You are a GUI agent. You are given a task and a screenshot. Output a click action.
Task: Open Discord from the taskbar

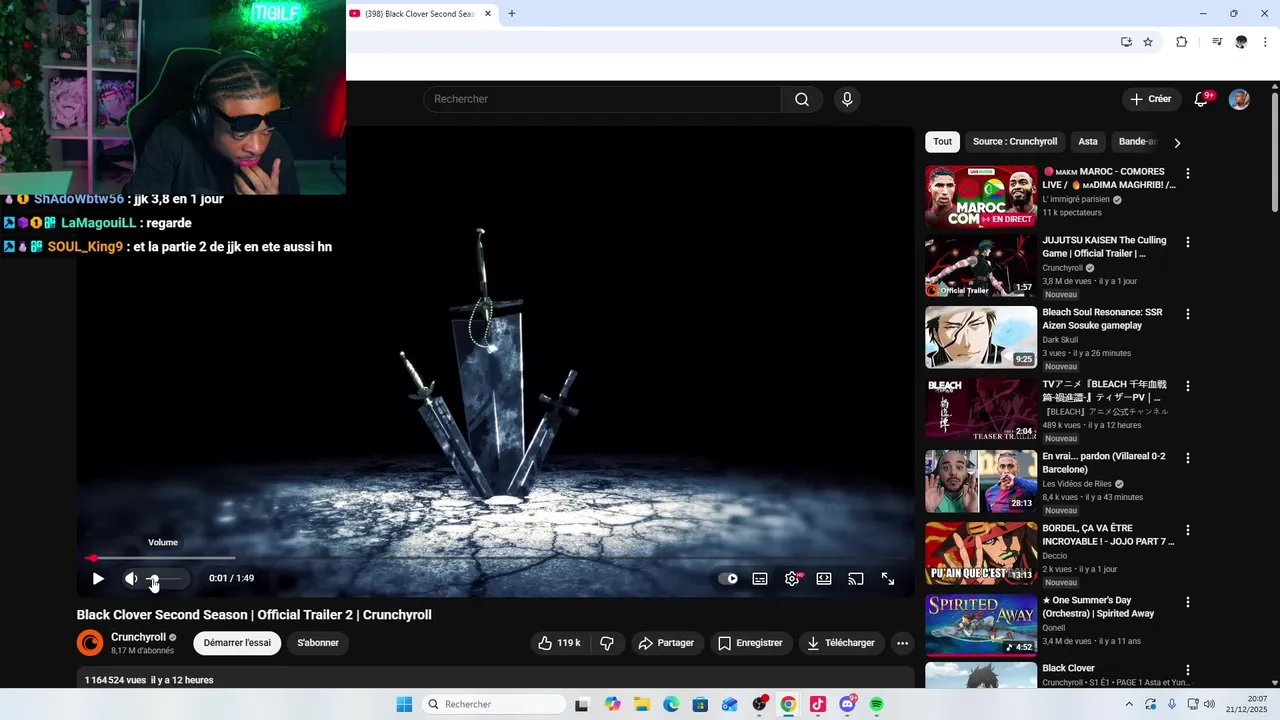coord(848,704)
